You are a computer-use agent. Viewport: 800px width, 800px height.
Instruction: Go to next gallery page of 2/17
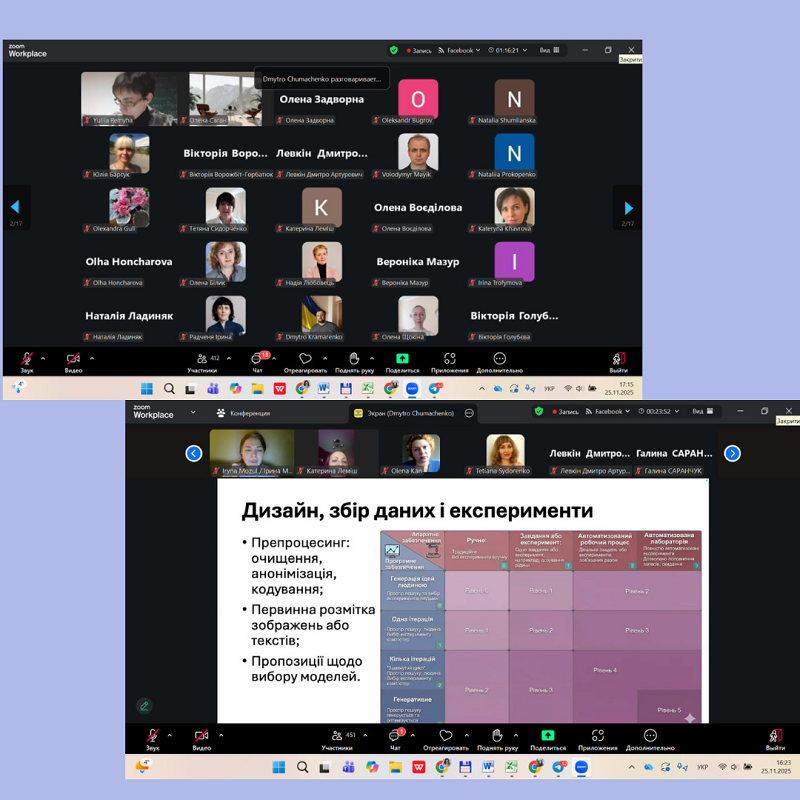pos(628,208)
